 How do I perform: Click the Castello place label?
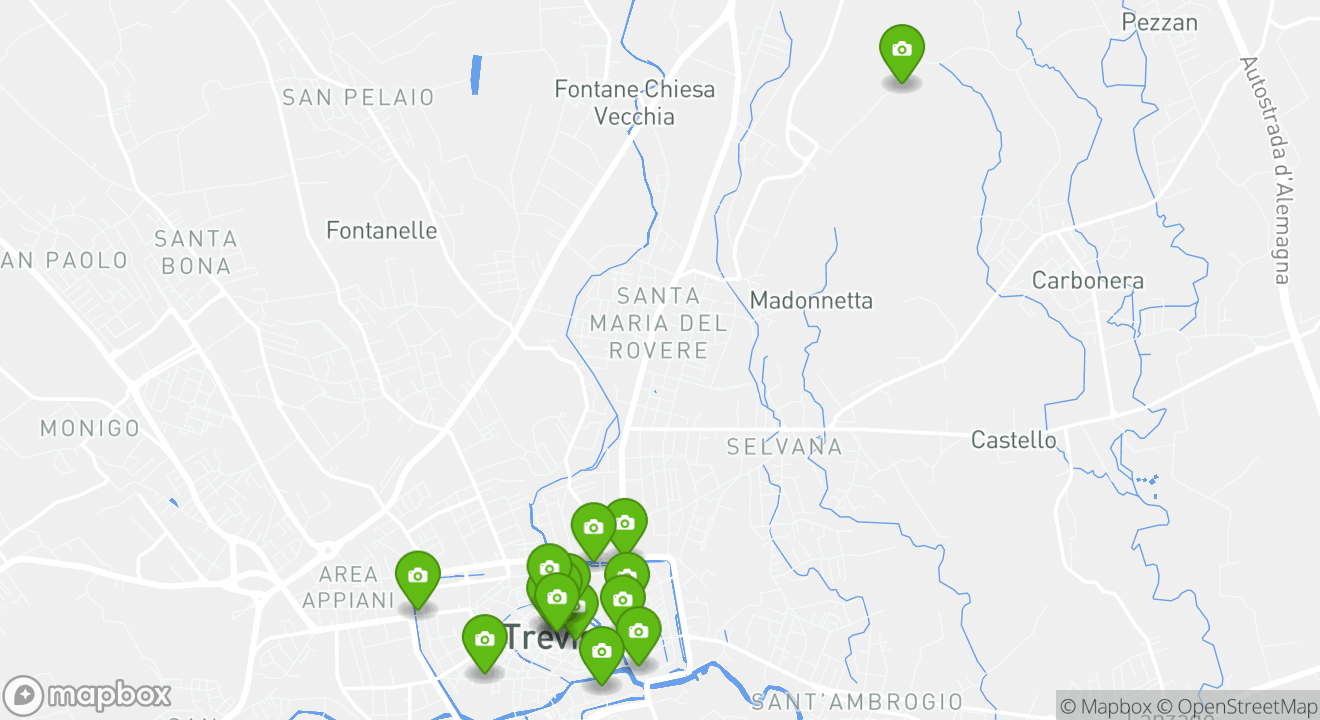tap(1013, 440)
